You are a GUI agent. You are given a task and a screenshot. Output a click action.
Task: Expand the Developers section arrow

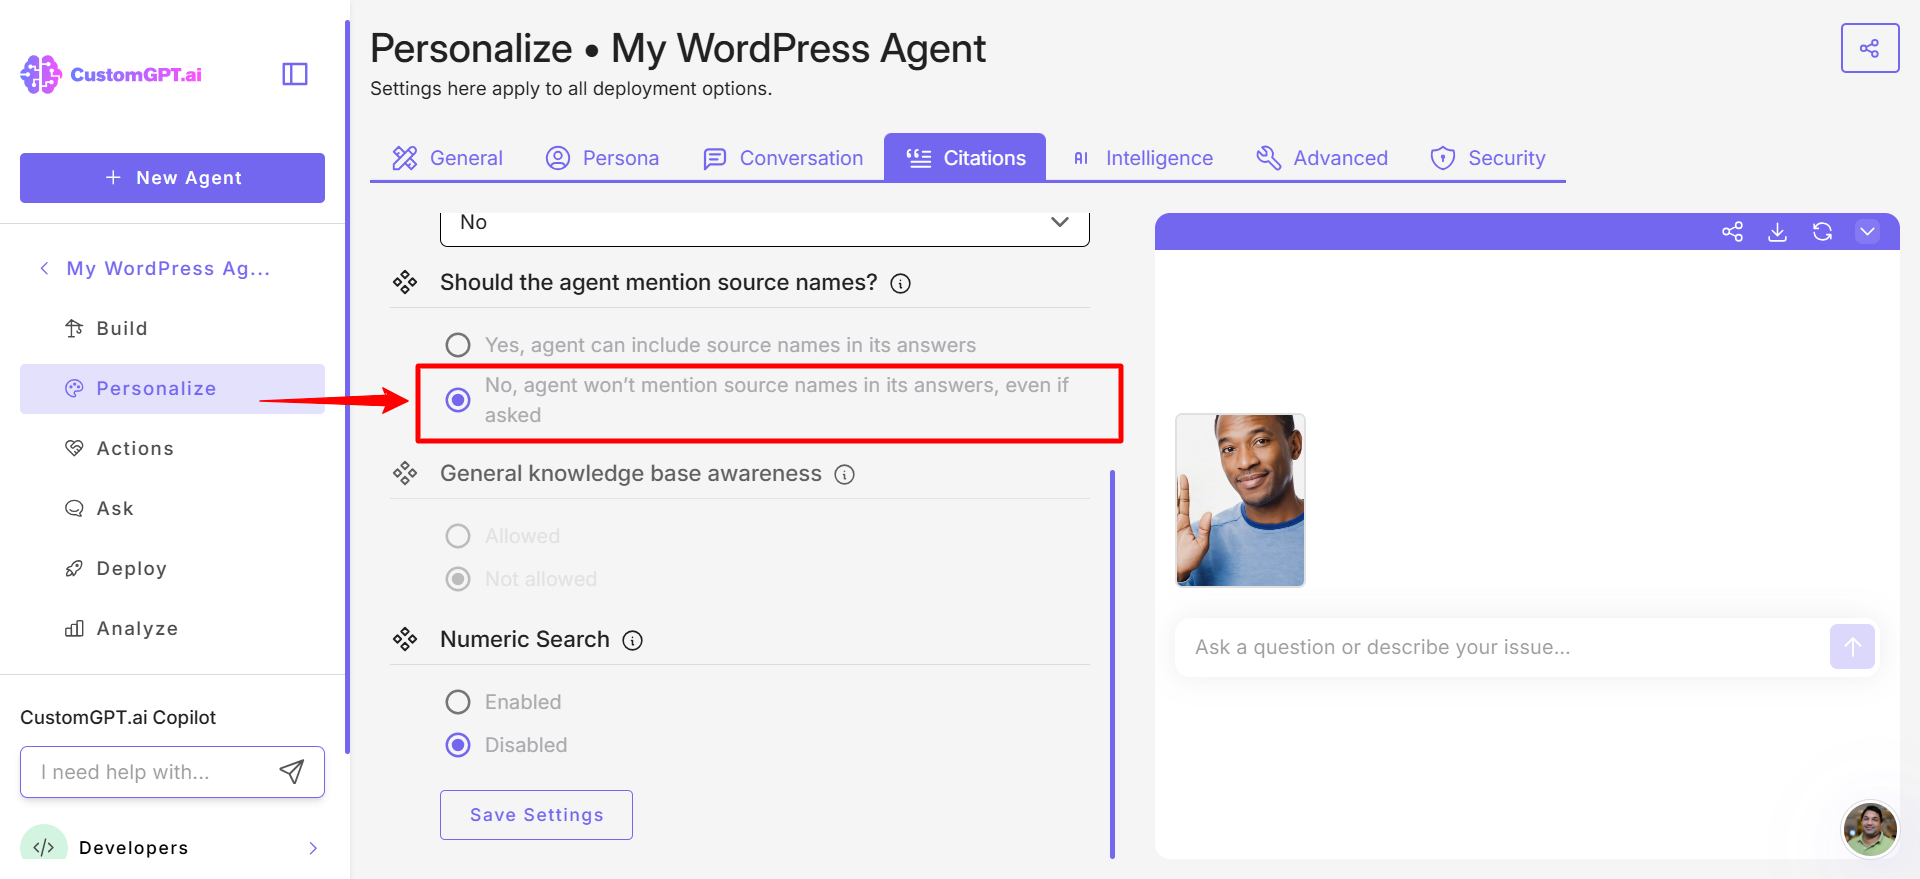click(313, 848)
